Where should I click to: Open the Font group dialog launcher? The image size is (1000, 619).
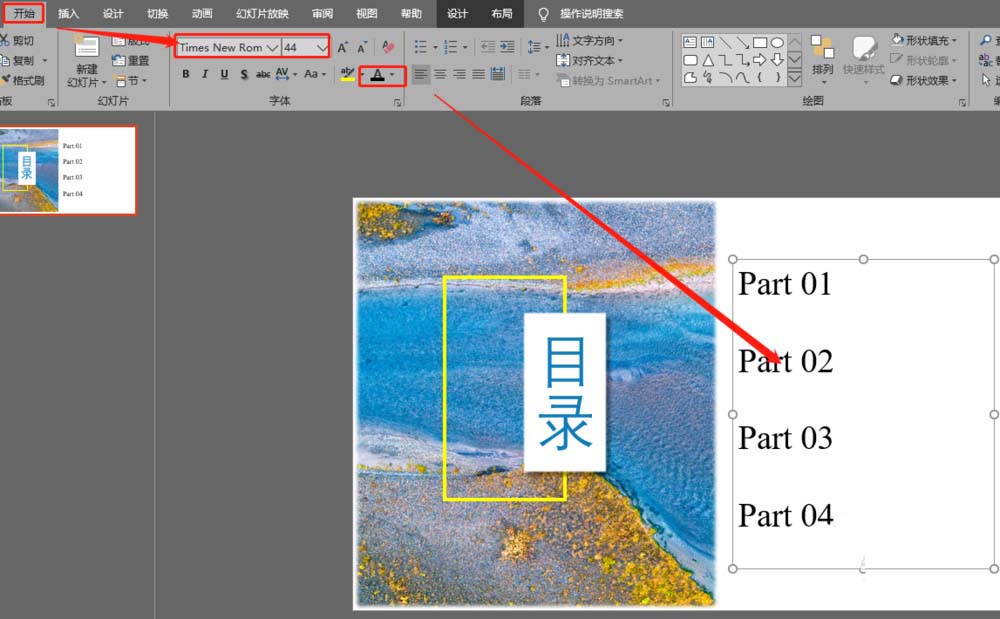tap(397, 102)
